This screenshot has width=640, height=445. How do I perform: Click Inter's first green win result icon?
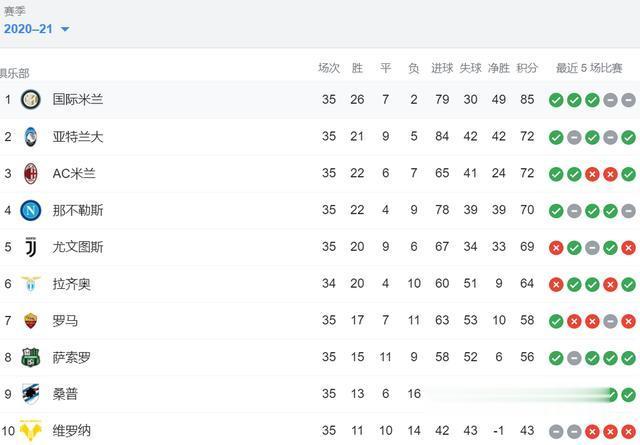(556, 100)
